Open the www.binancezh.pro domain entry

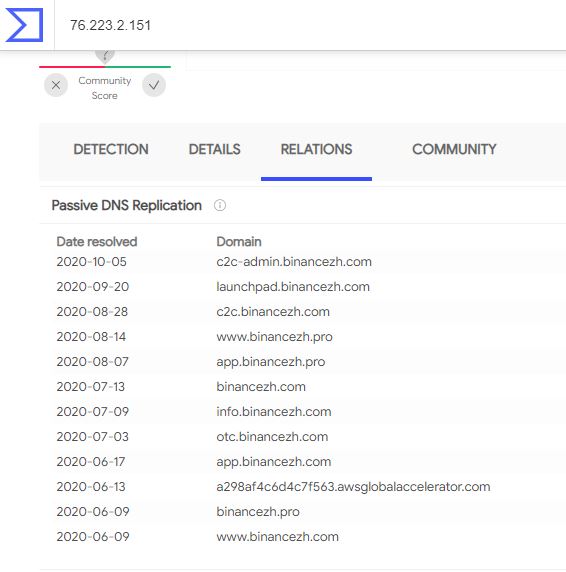[x=274, y=337]
